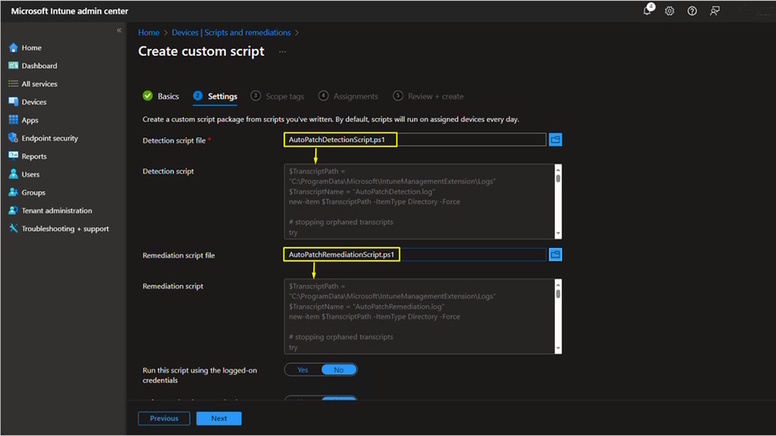This screenshot has width=776, height=436.
Task: Click inside the Detection script text area
Action: tap(419, 201)
